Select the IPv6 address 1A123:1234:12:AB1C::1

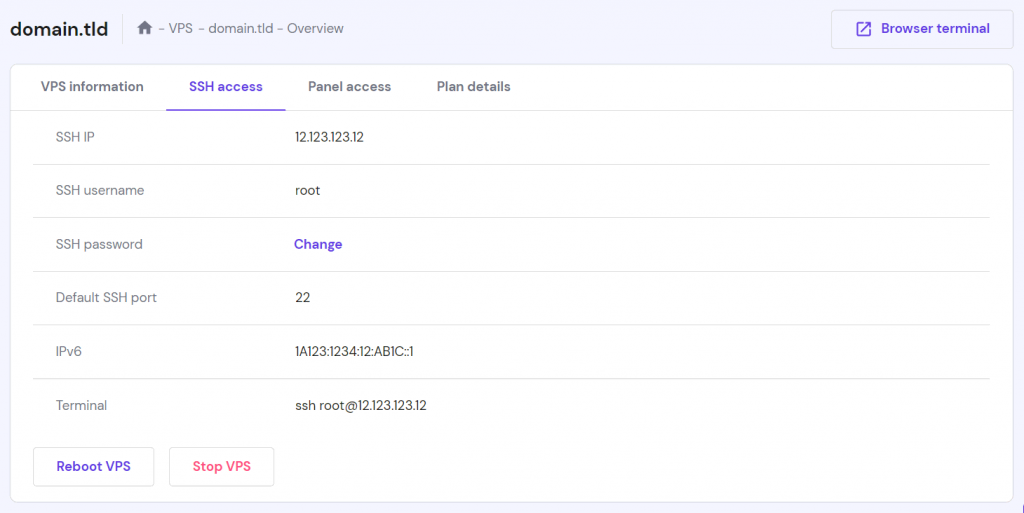[354, 351]
